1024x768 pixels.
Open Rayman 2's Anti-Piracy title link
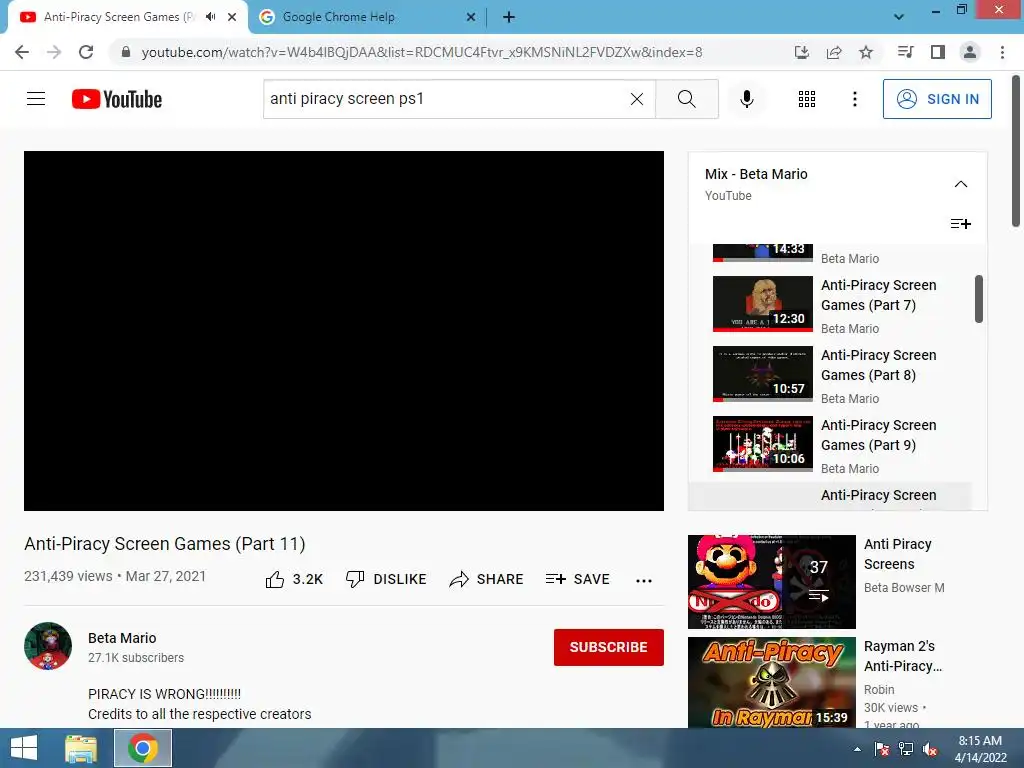pyautogui.click(x=903, y=656)
